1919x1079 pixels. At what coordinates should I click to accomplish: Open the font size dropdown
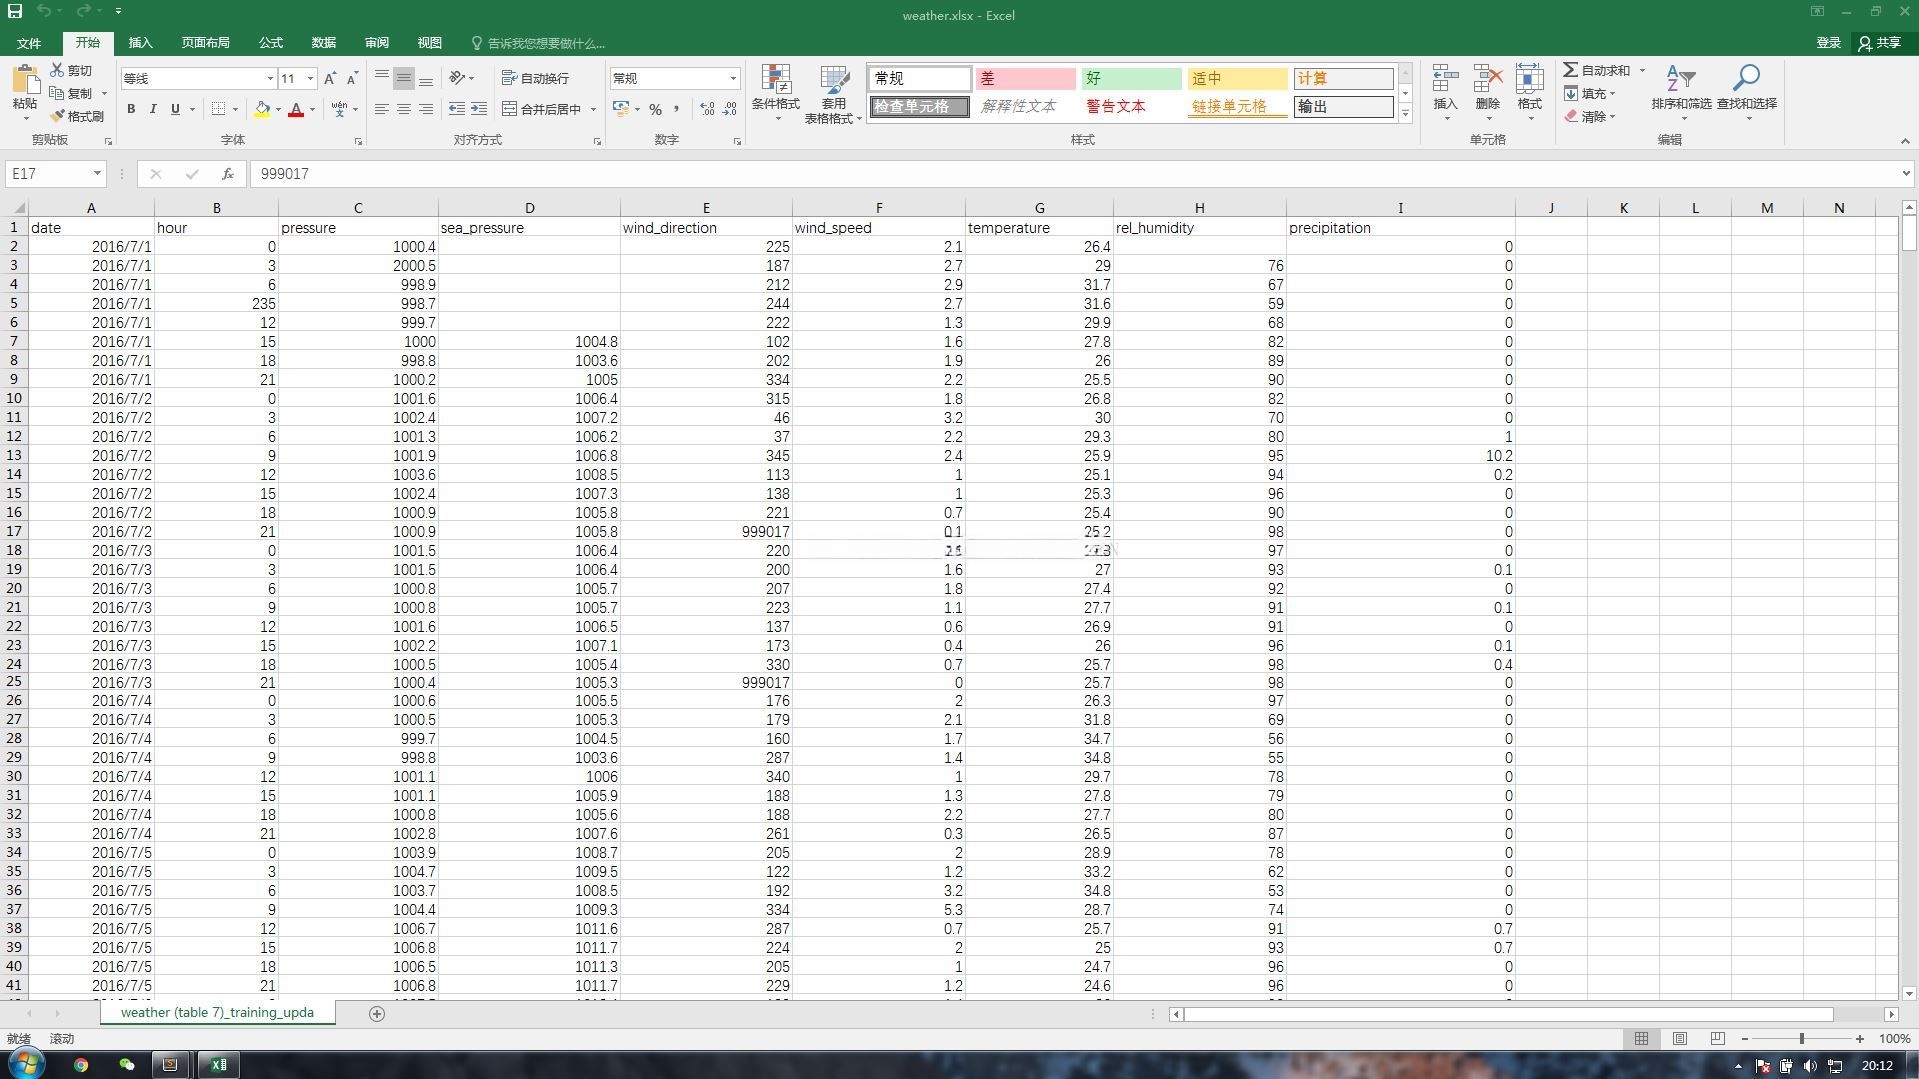pos(311,78)
